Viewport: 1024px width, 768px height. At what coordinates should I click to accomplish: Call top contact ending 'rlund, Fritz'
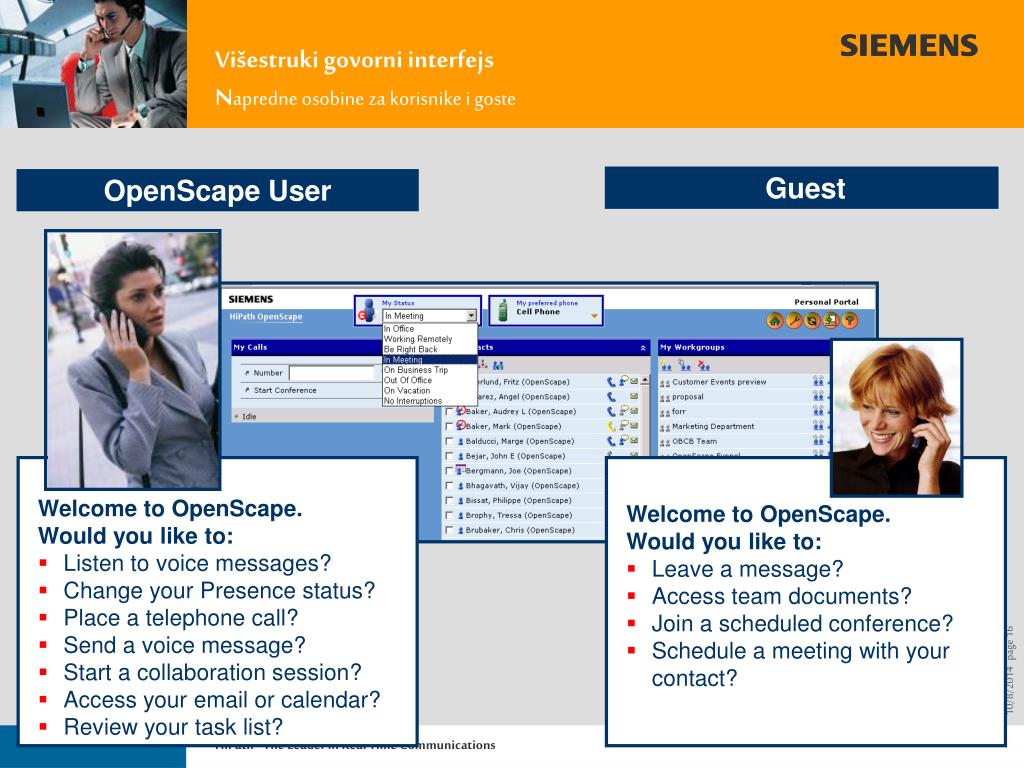tap(611, 382)
